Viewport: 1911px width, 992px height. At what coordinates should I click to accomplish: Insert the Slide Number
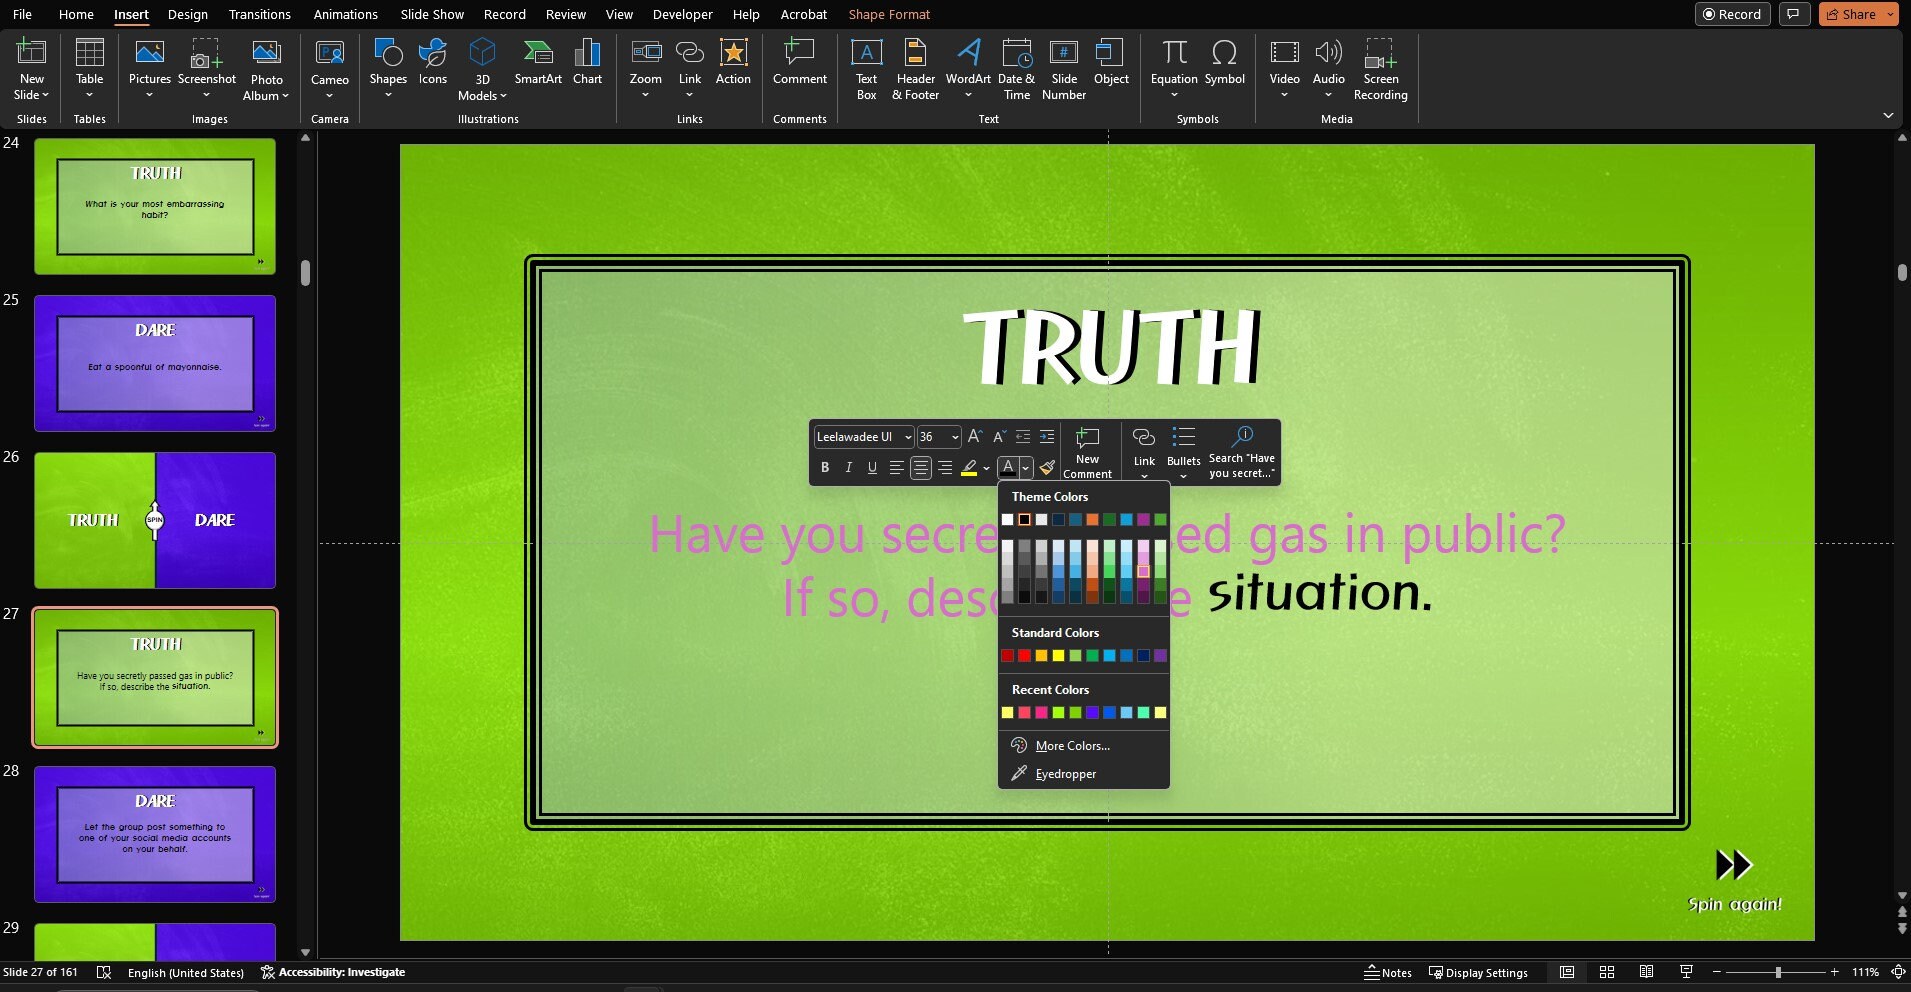point(1063,67)
